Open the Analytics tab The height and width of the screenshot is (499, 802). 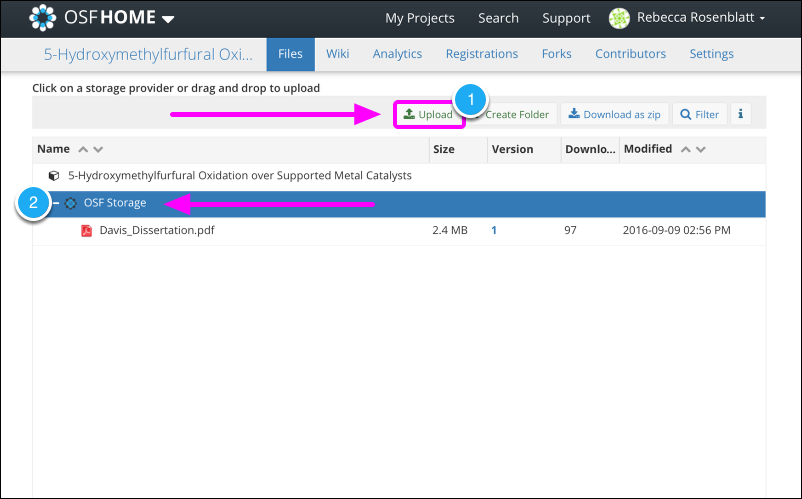click(397, 54)
